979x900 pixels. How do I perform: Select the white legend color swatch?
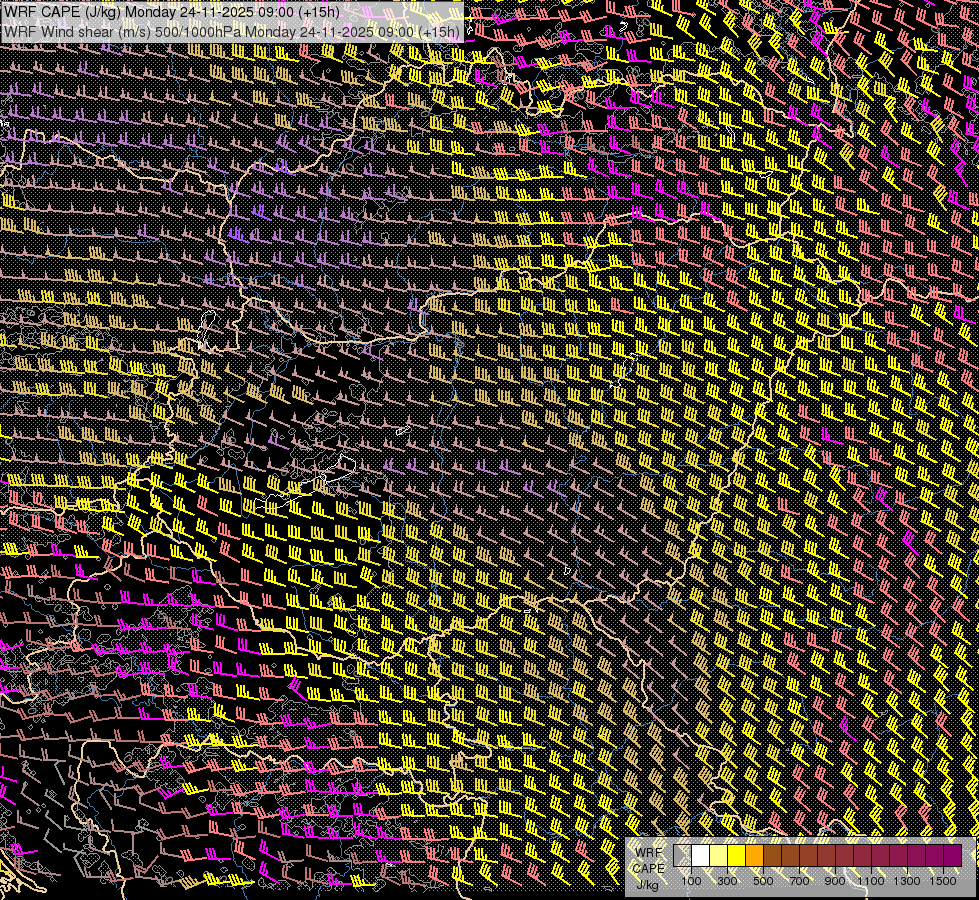pyautogui.click(x=701, y=855)
